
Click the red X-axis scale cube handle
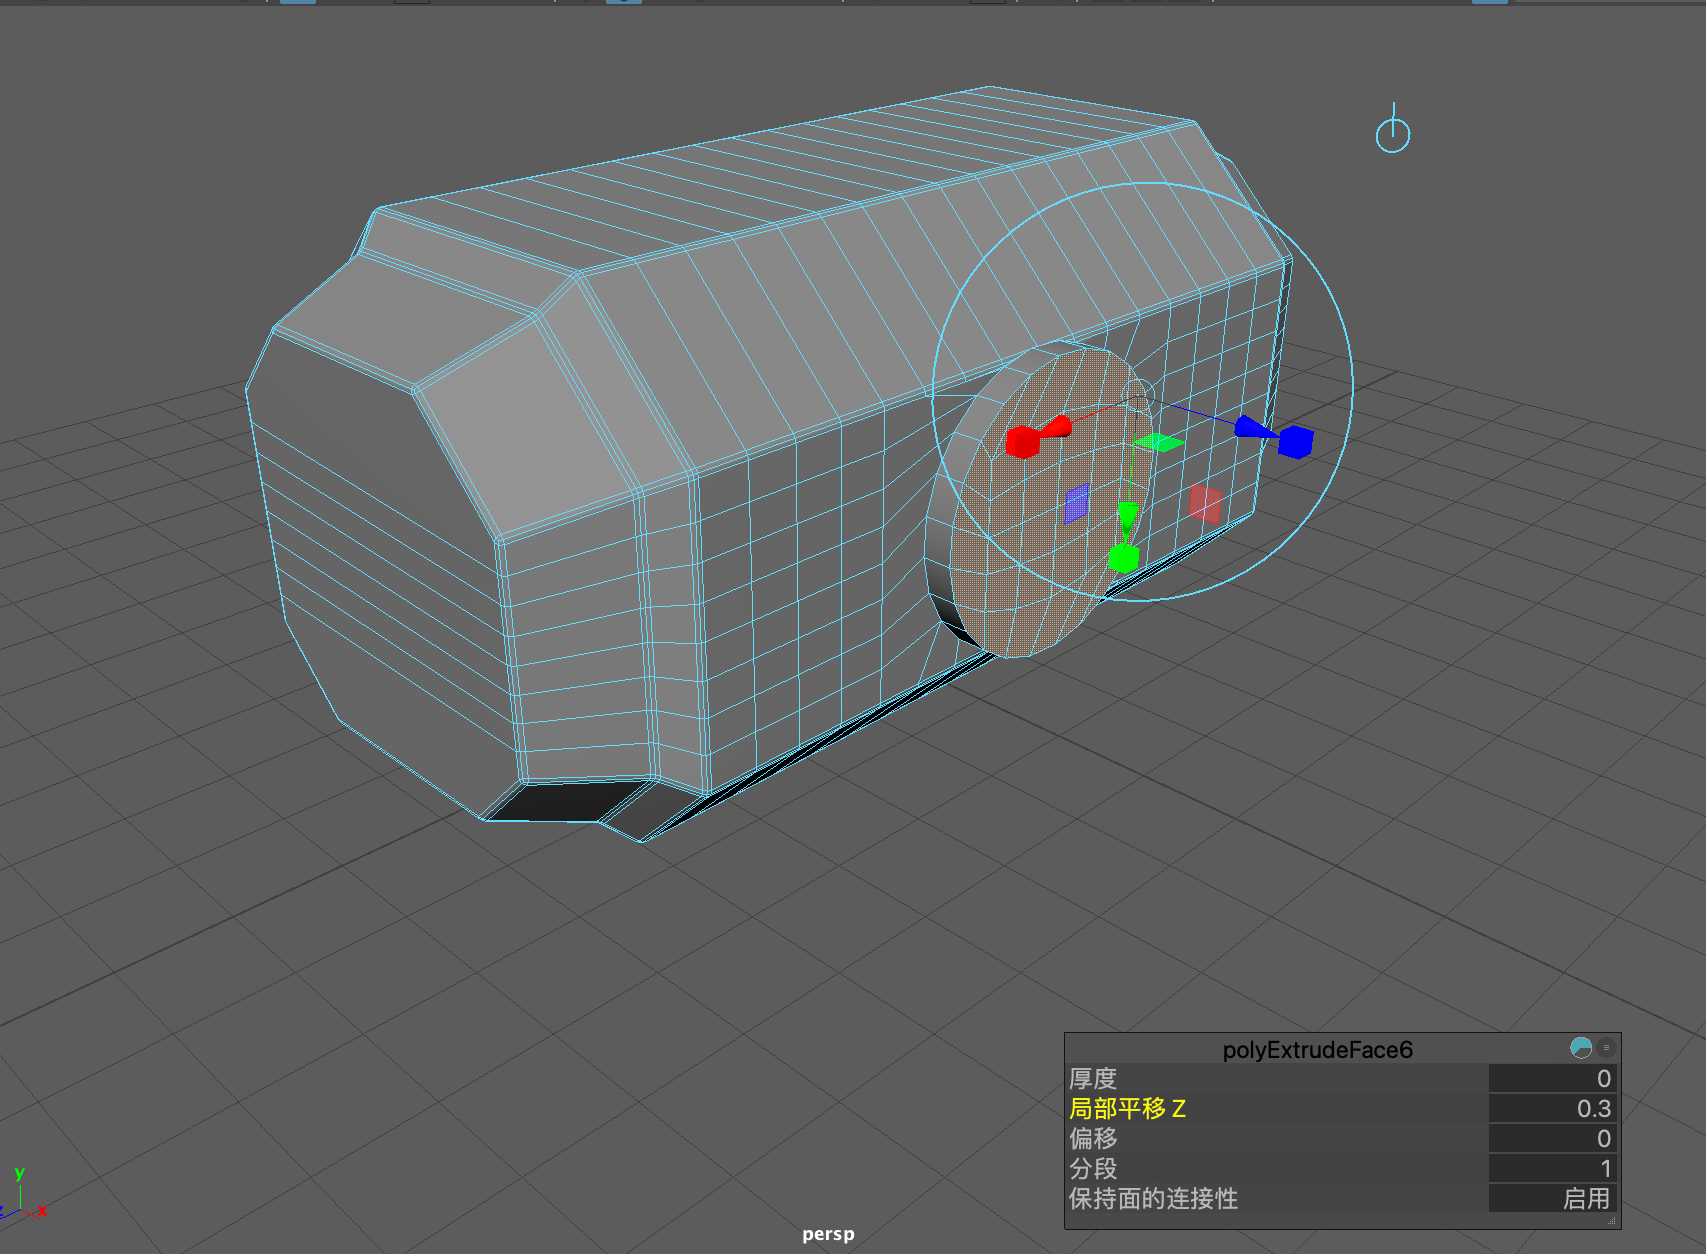click(1022, 441)
